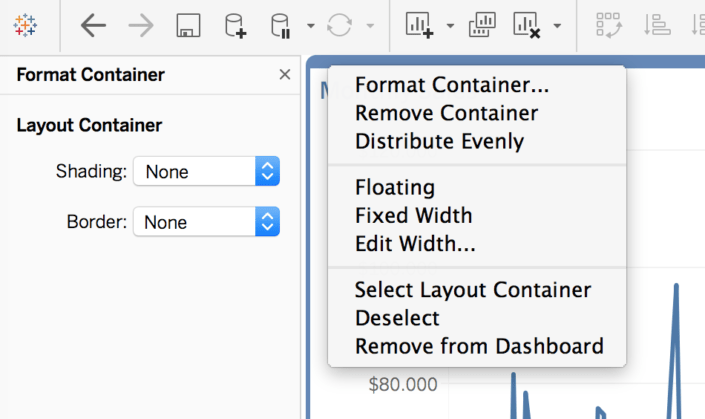Click the Tableau logo icon
Screen dimensions: 705x419
27,25
